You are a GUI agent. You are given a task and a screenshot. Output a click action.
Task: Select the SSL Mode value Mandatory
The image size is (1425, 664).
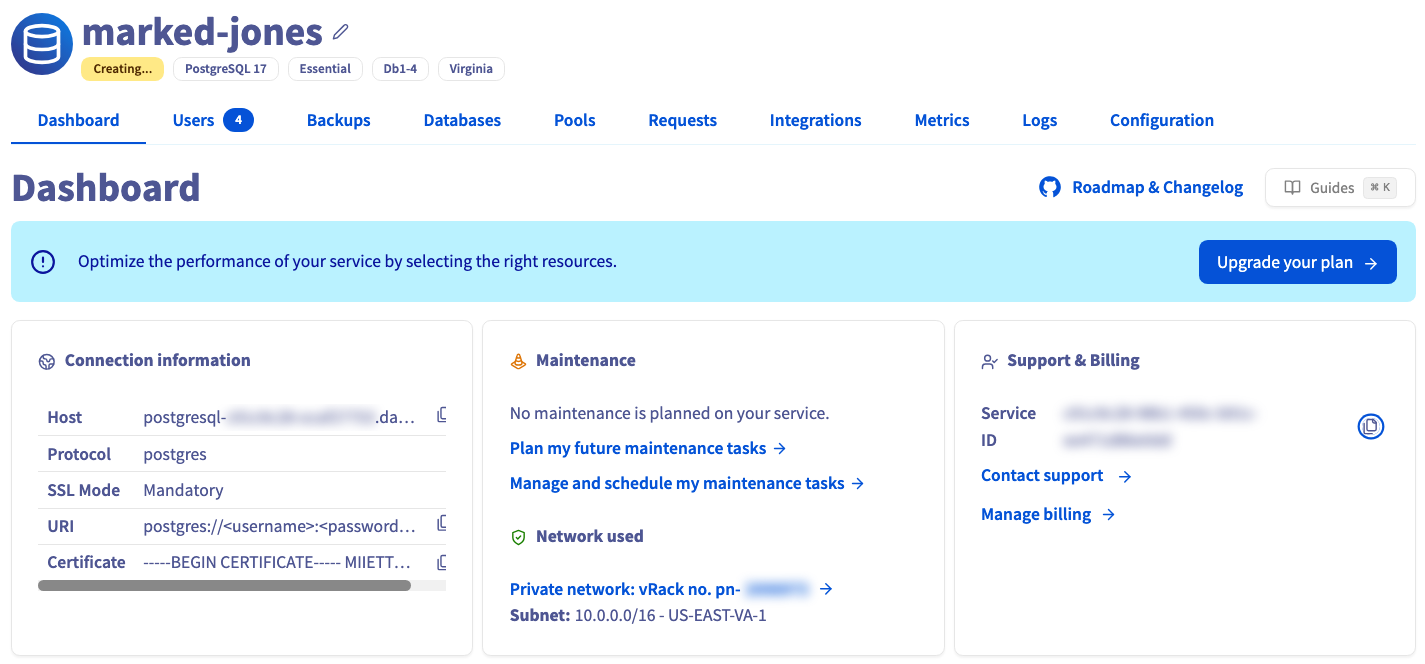point(183,490)
